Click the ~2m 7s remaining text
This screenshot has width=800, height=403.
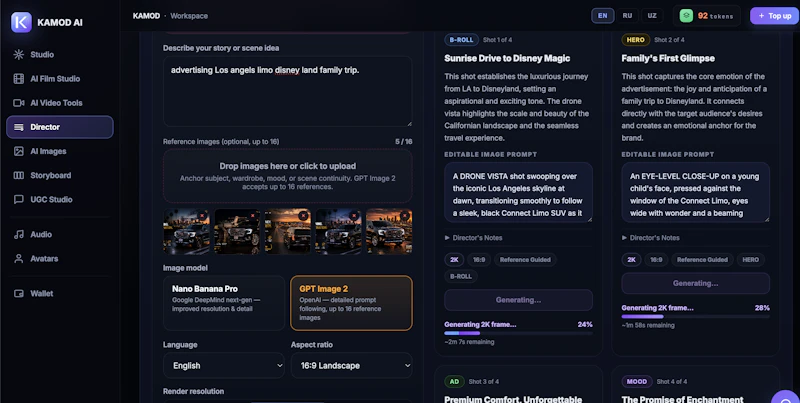click(469, 342)
